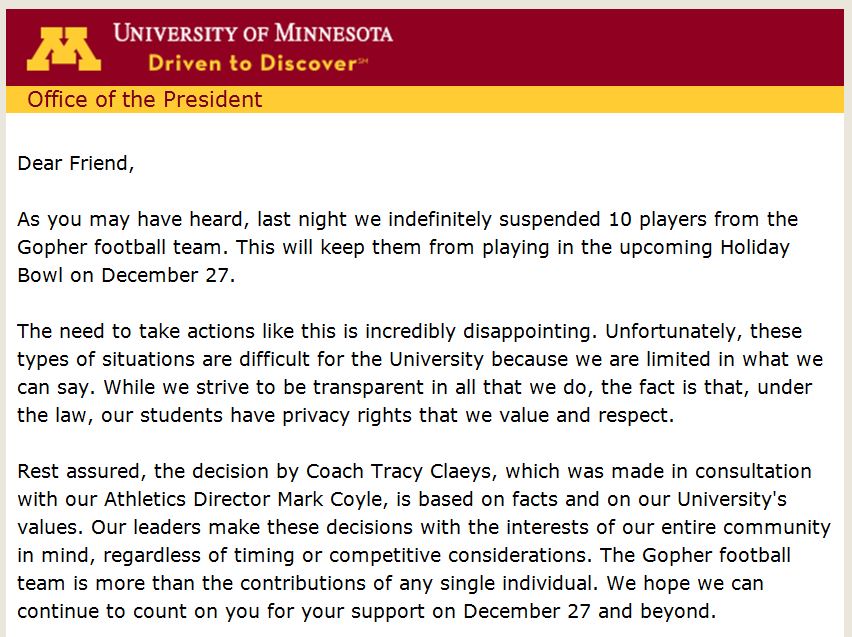852x637 pixels.
Task: Click the Driven to Discover tagline
Action: click(x=258, y=63)
